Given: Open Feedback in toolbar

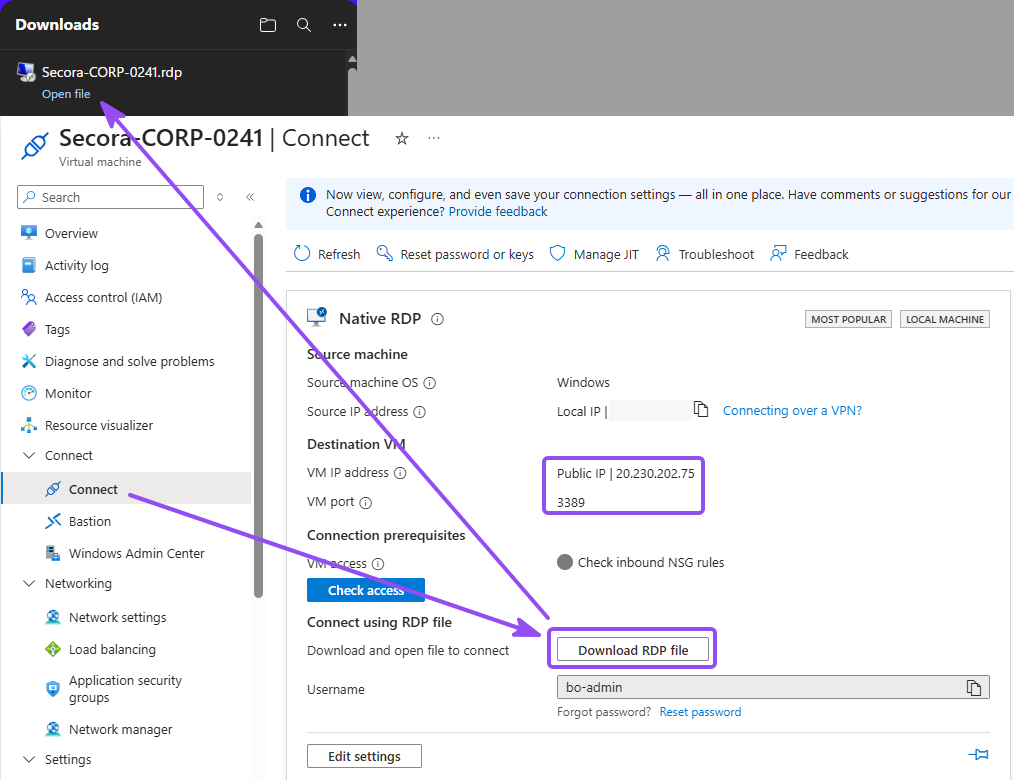Looking at the screenshot, I should pyautogui.click(x=809, y=254).
